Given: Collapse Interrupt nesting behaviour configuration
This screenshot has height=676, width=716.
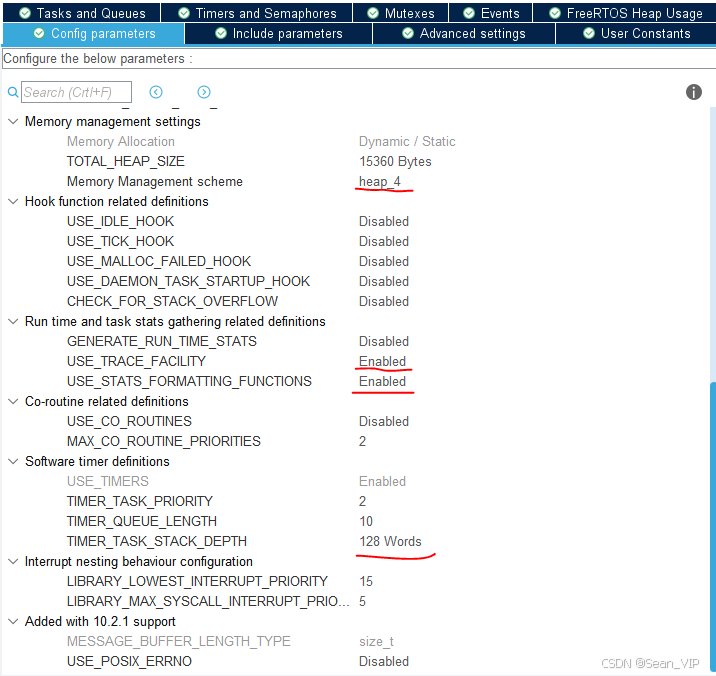Looking at the screenshot, I should pos(13,561).
